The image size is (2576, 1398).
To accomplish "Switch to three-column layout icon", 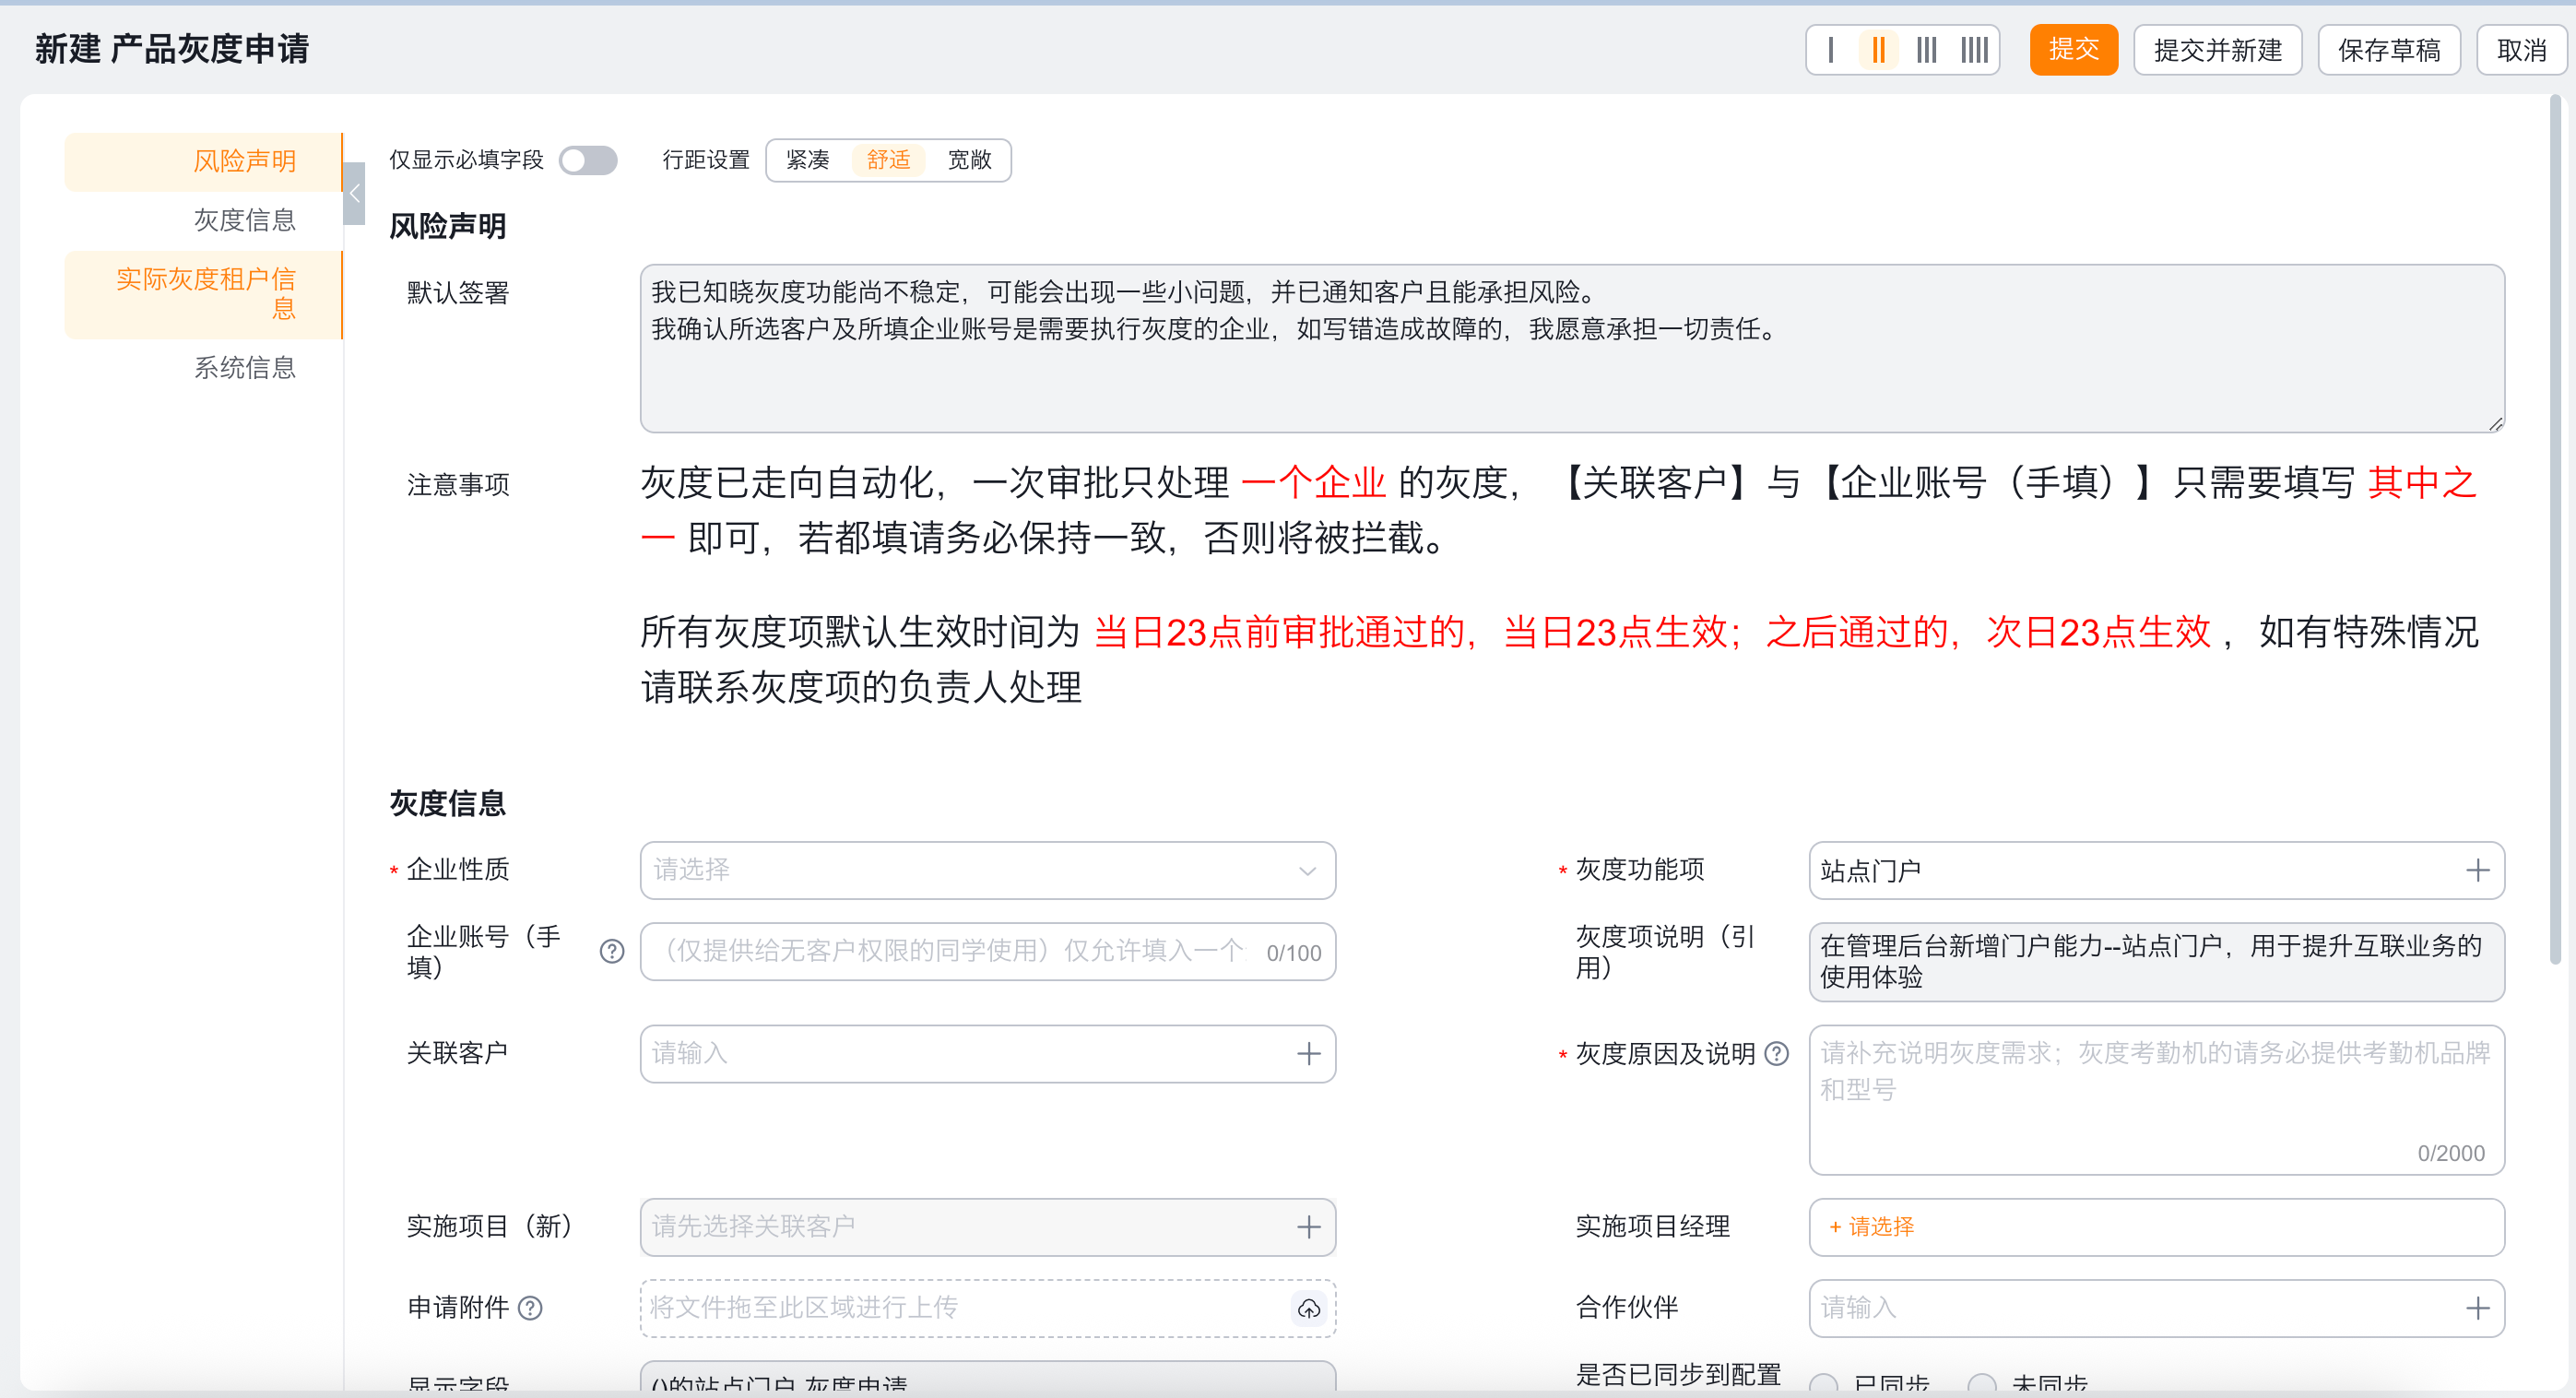I will coord(1926,50).
